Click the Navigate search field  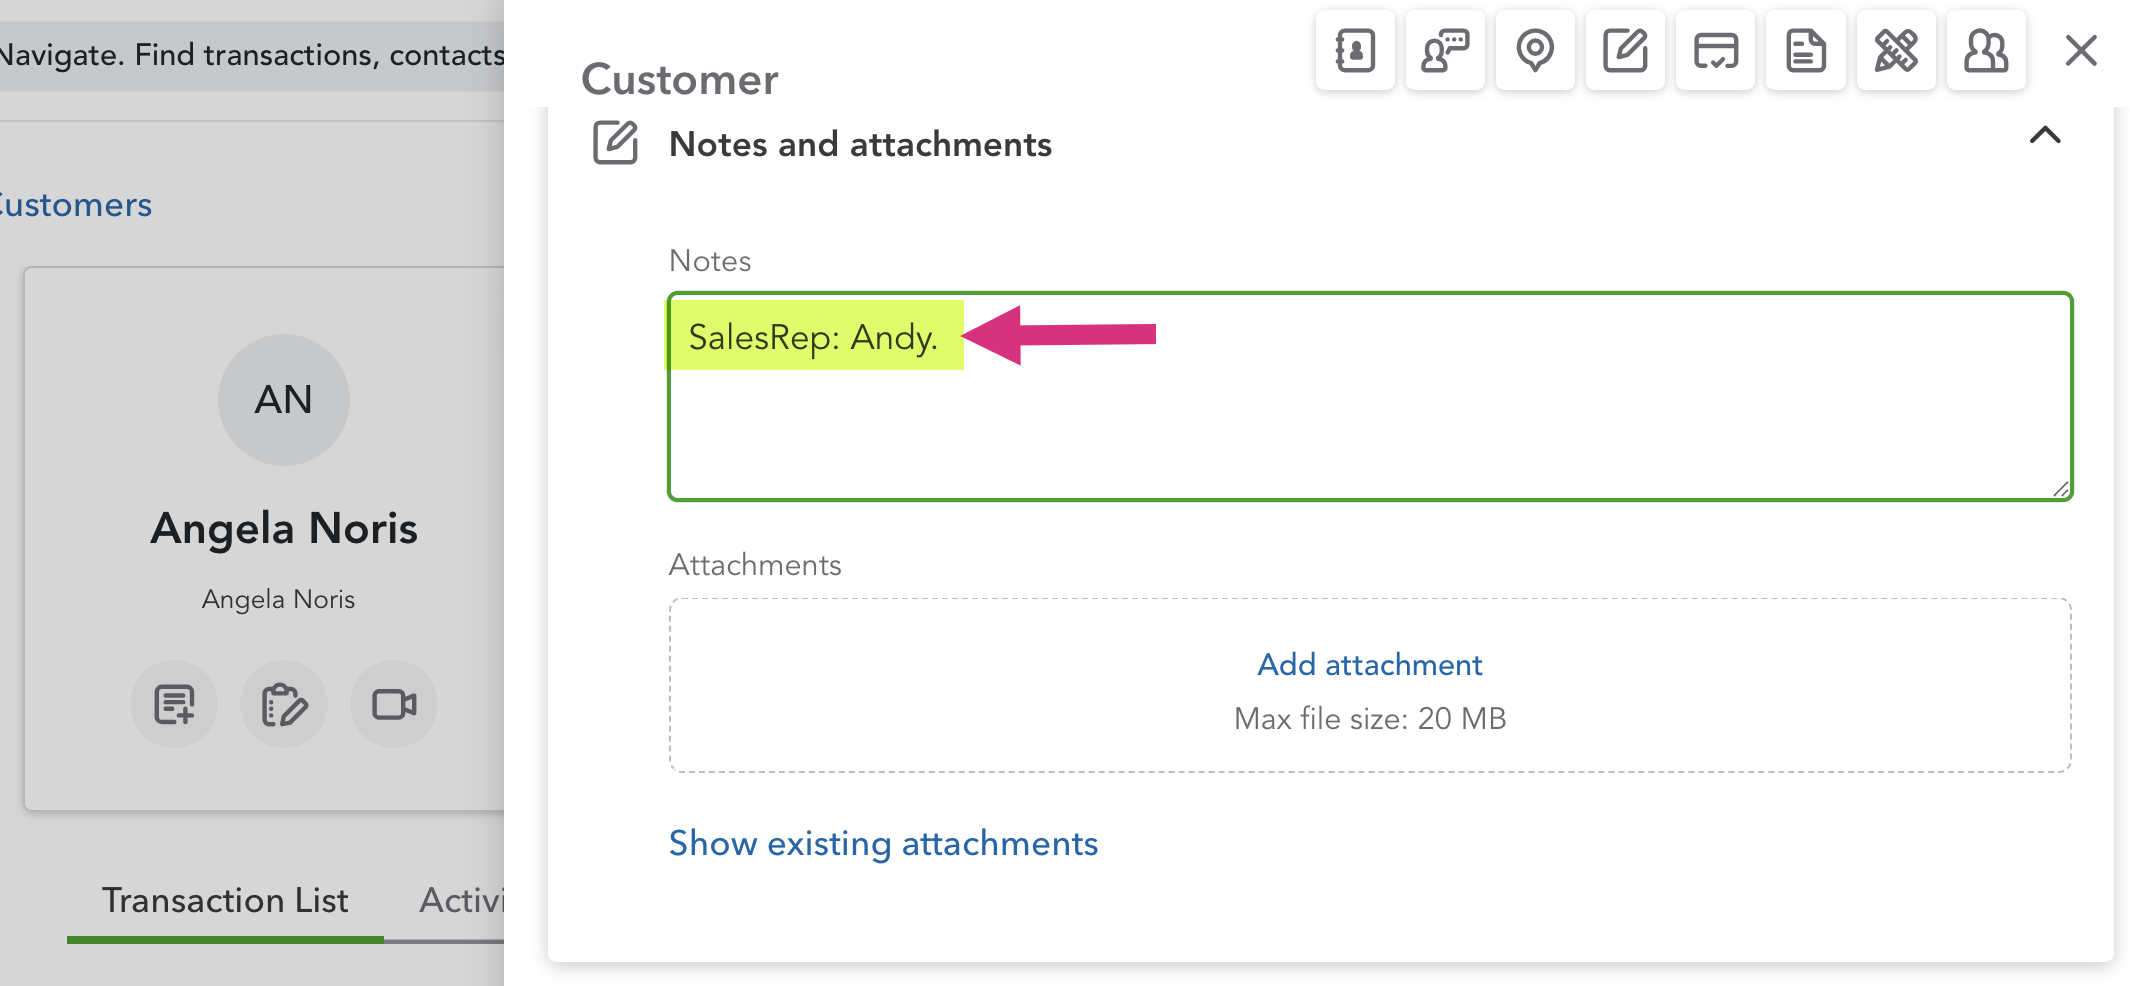pyautogui.click(x=252, y=55)
